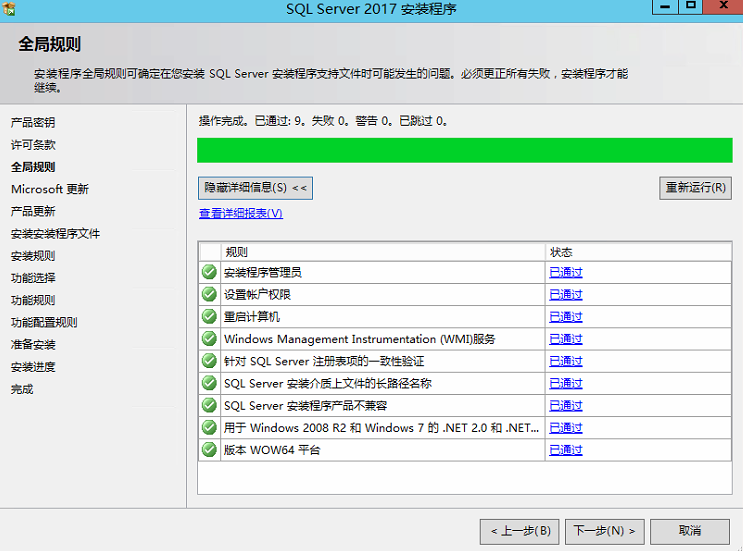Click green check icon for 长路径名称 row

209,383
